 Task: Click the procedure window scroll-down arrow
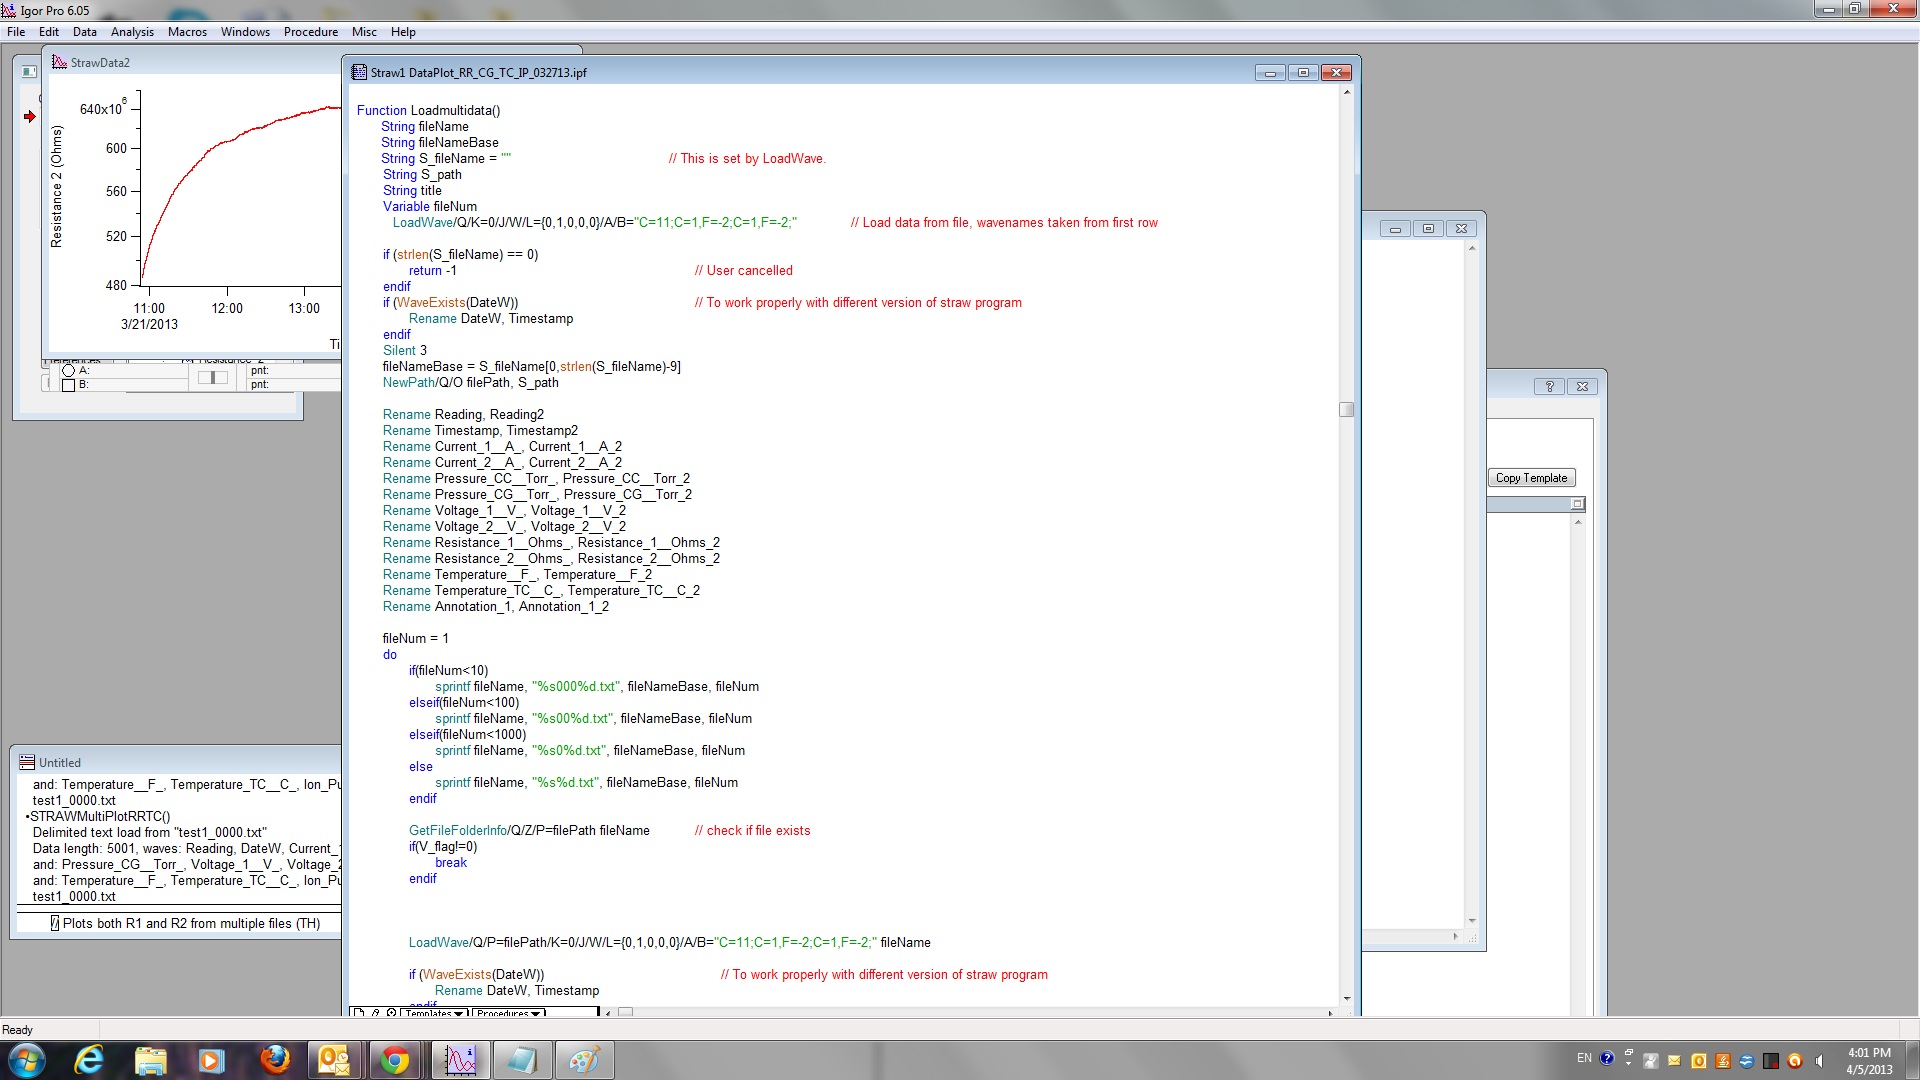[1347, 998]
